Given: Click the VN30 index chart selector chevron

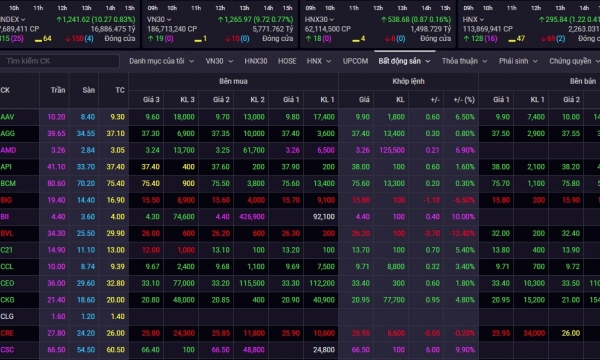Looking at the screenshot, I should (169, 20).
